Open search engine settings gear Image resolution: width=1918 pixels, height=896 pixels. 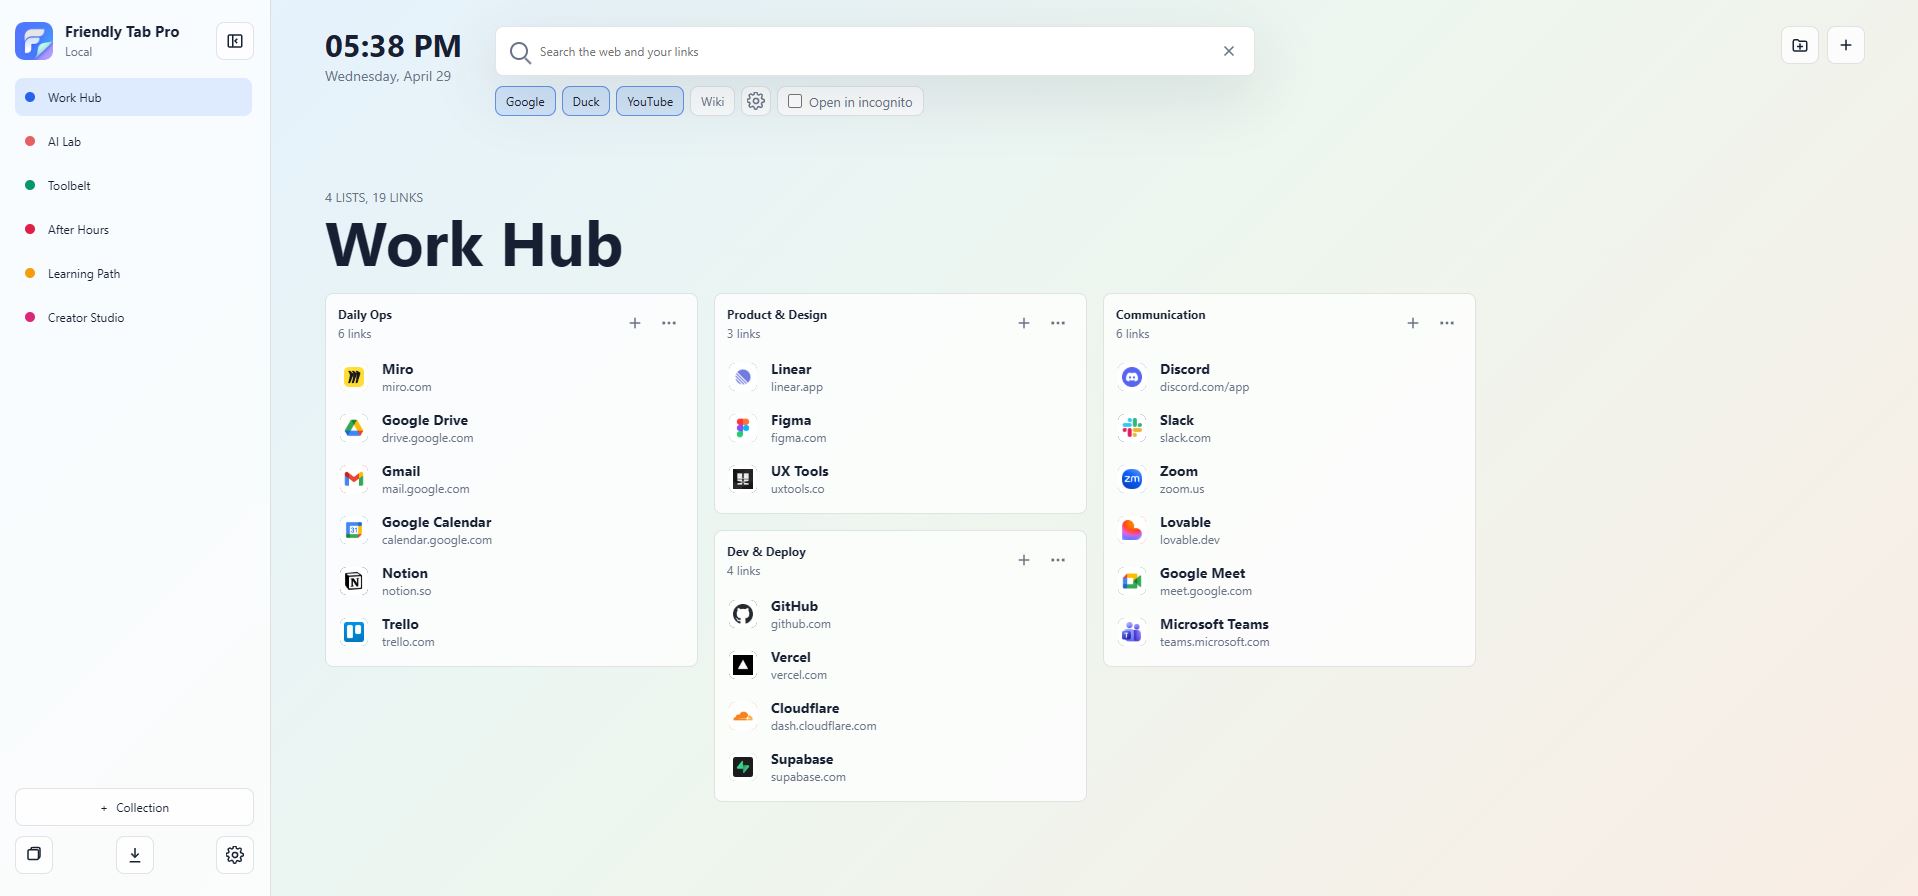point(756,101)
